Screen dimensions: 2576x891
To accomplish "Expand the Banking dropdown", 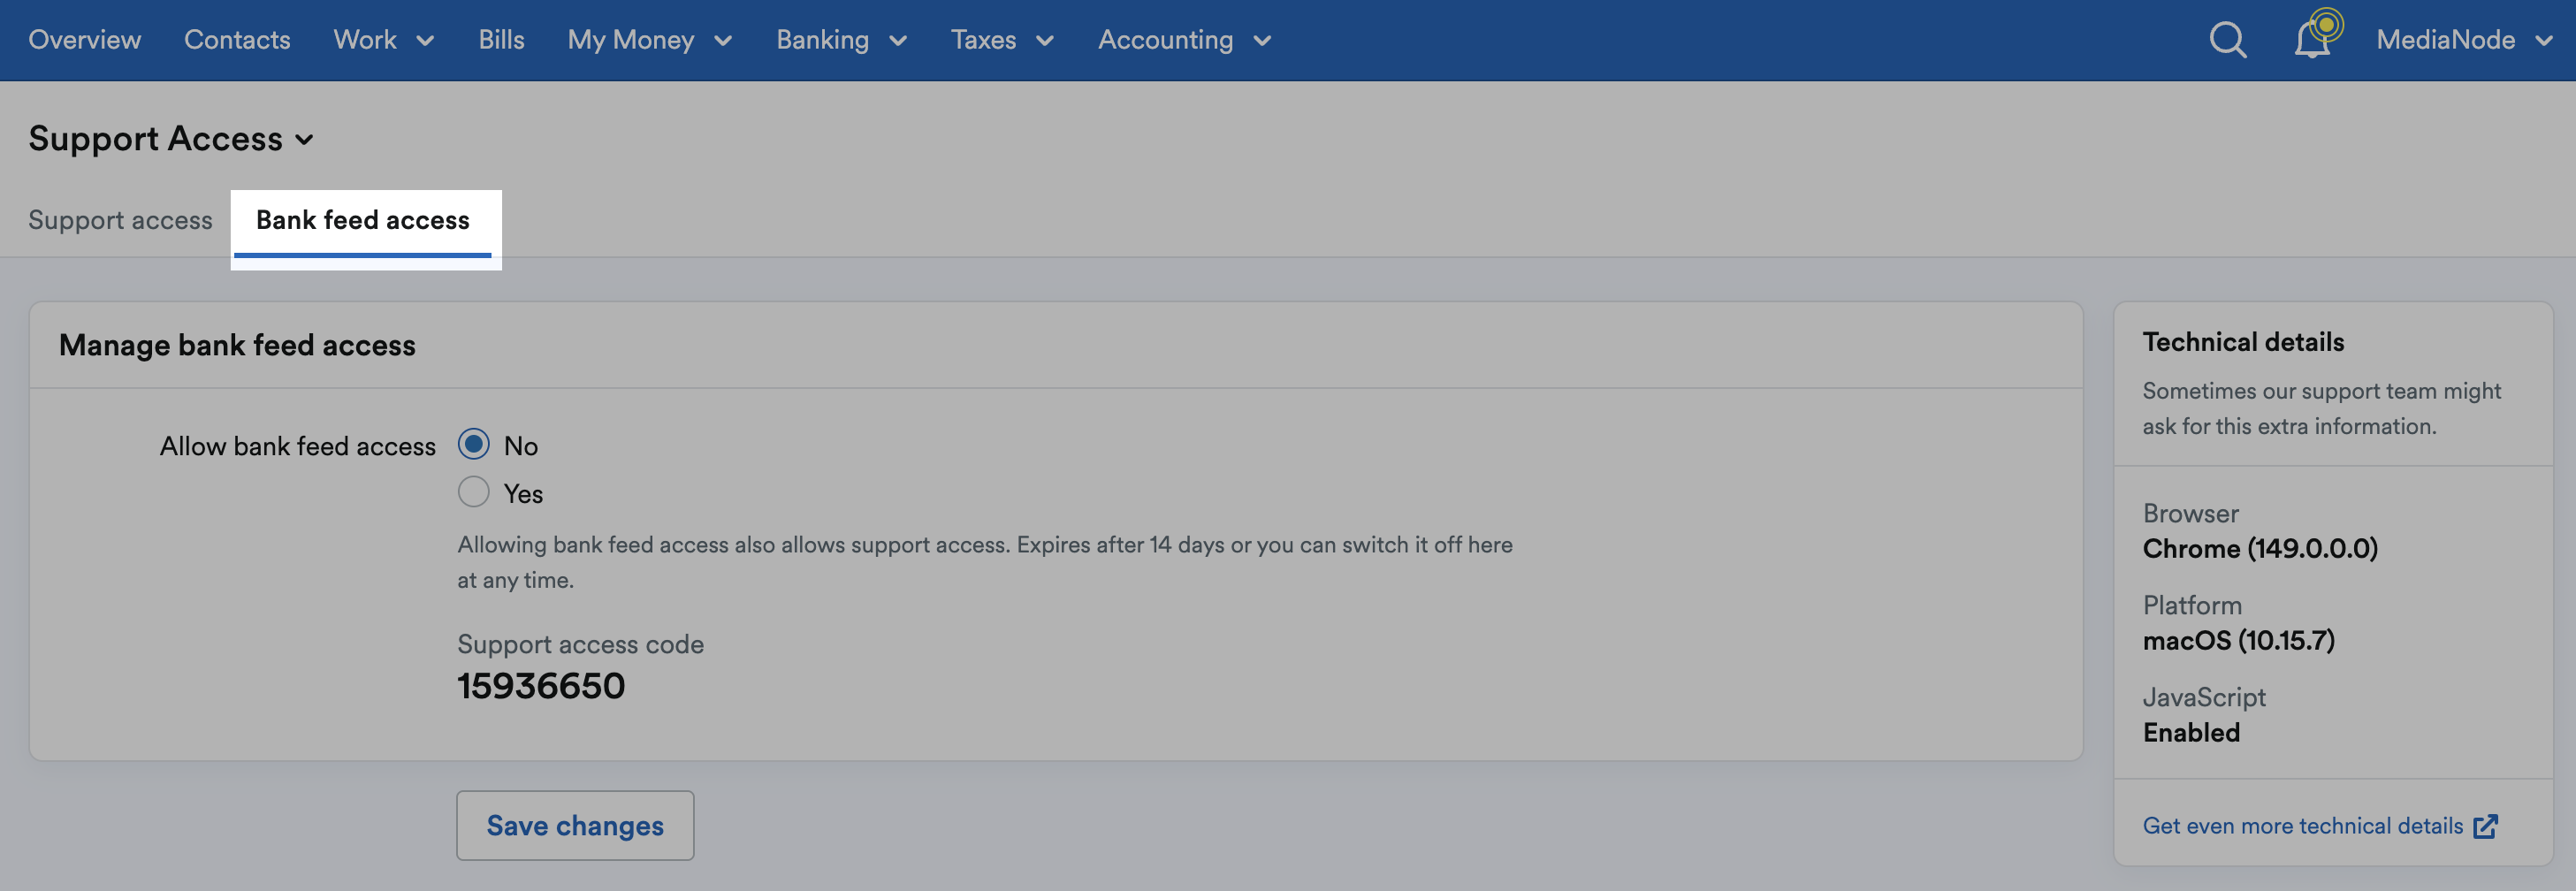I will pos(842,40).
